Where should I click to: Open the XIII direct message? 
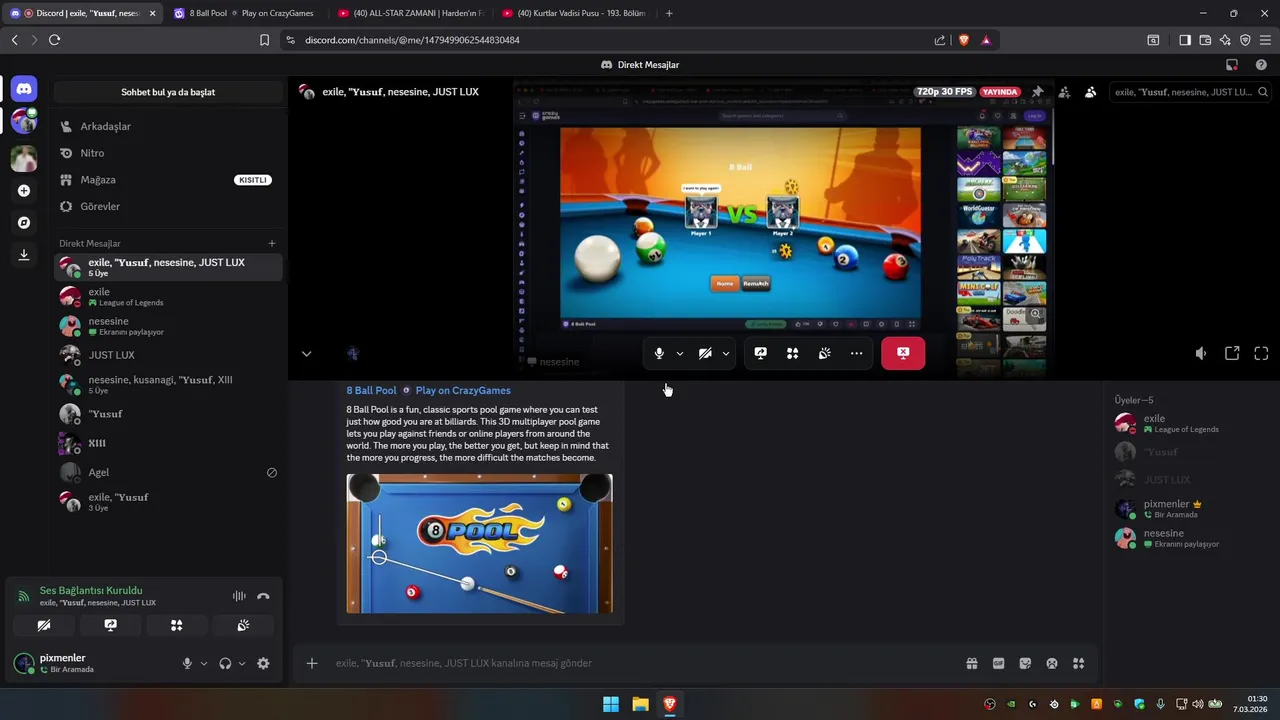(x=168, y=443)
